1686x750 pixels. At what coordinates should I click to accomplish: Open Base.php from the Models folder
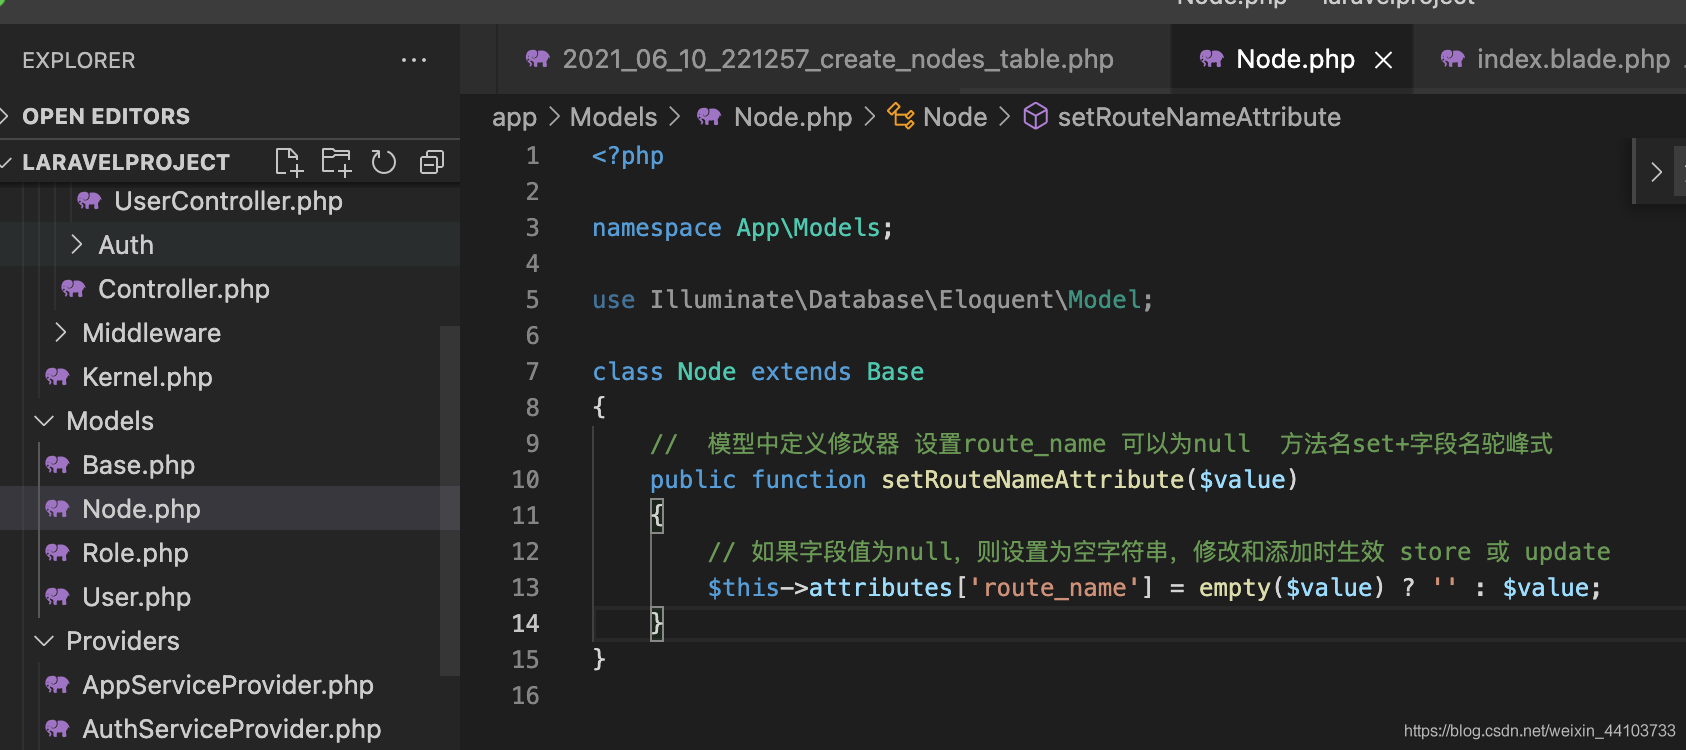(x=138, y=465)
